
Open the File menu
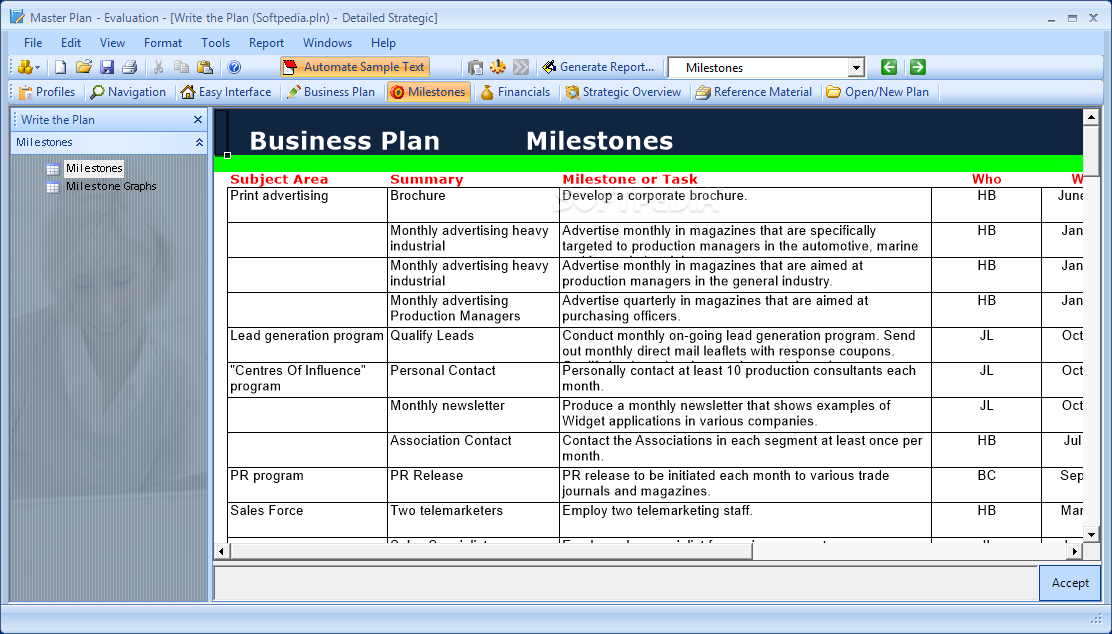pyautogui.click(x=33, y=43)
